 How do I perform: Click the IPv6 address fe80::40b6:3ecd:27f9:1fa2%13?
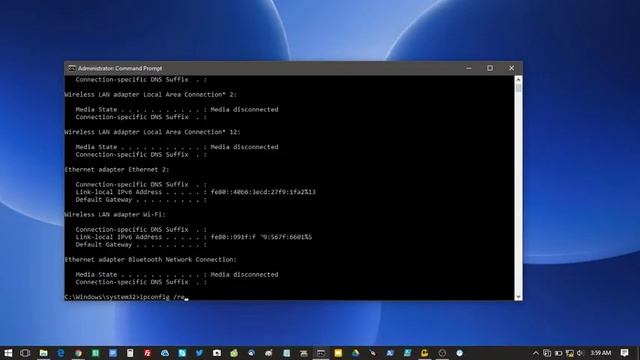pos(263,192)
